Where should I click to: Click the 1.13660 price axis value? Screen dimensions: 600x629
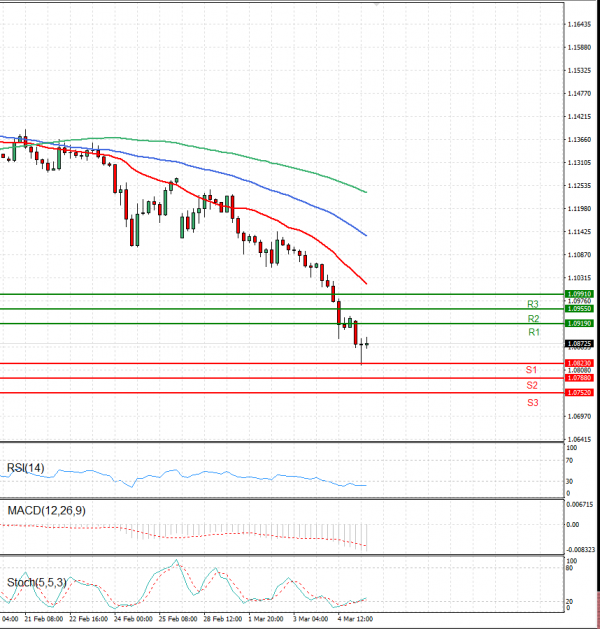tap(580, 140)
